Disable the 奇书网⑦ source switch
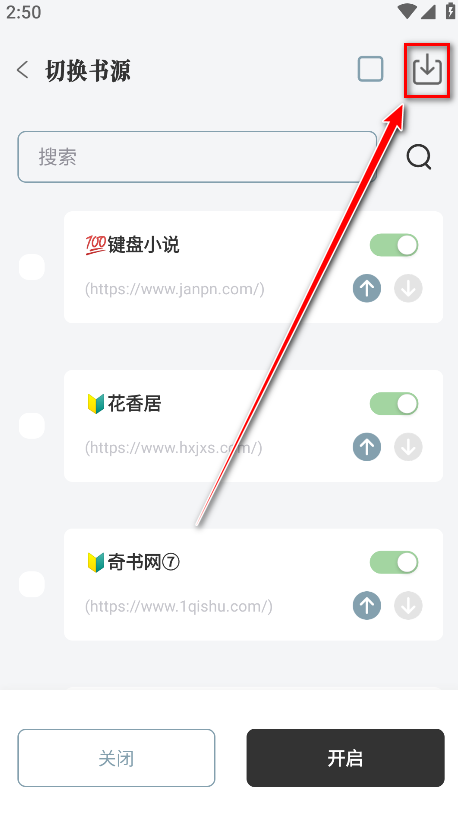Image resolution: width=458 pixels, height=820 pixels. click(x=394, y=562)
